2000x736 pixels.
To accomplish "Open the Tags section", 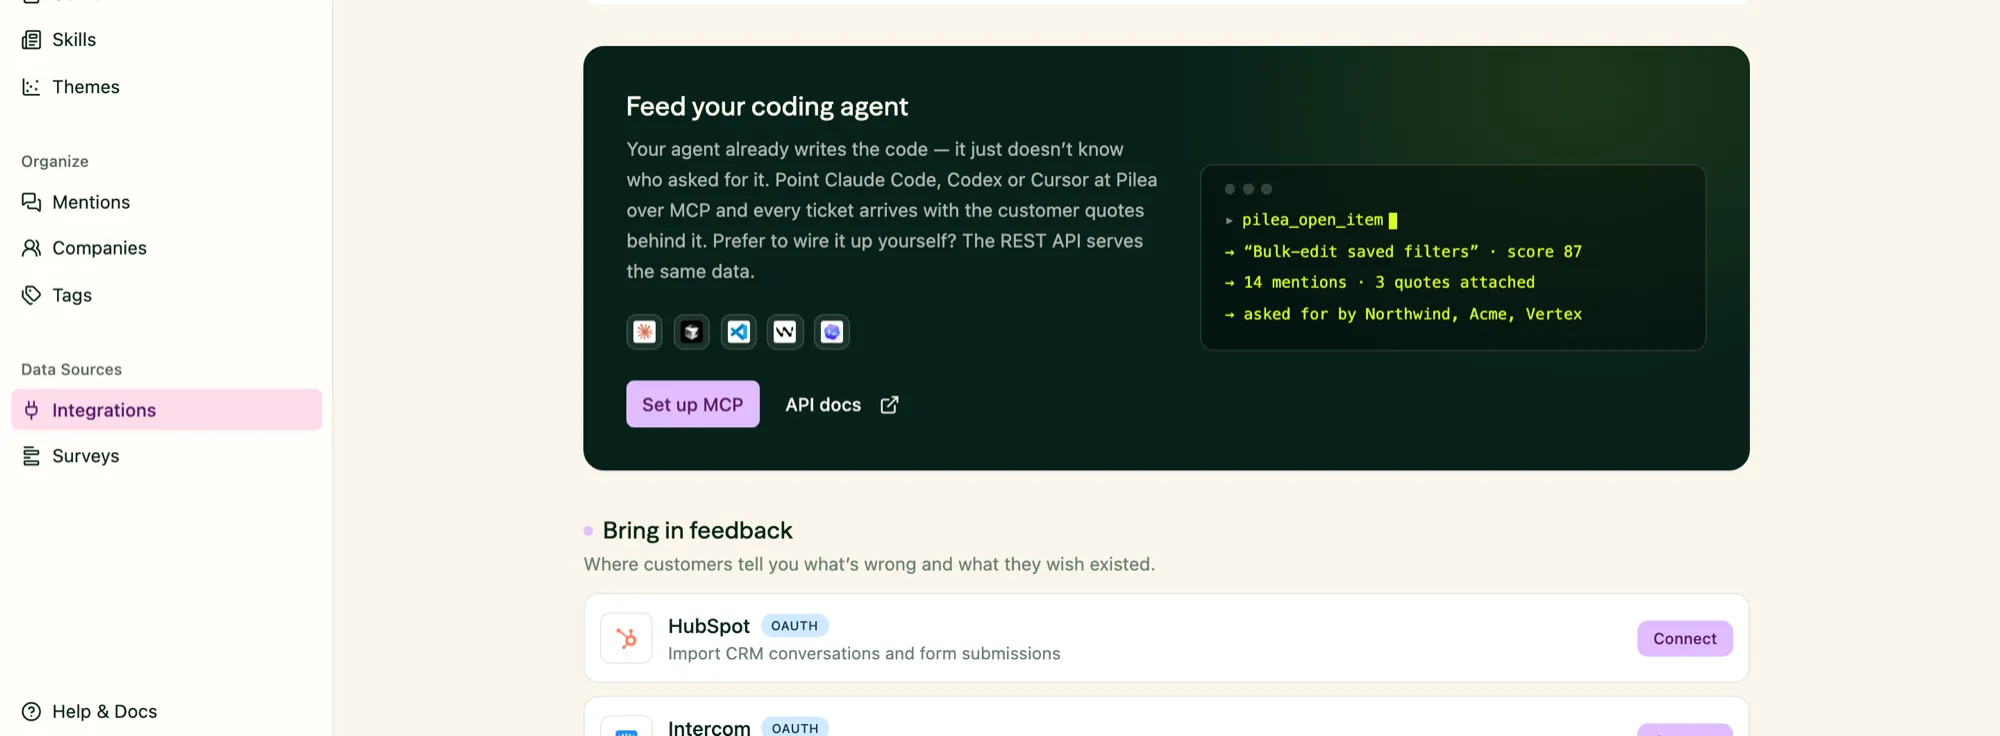I will point(166,295).
